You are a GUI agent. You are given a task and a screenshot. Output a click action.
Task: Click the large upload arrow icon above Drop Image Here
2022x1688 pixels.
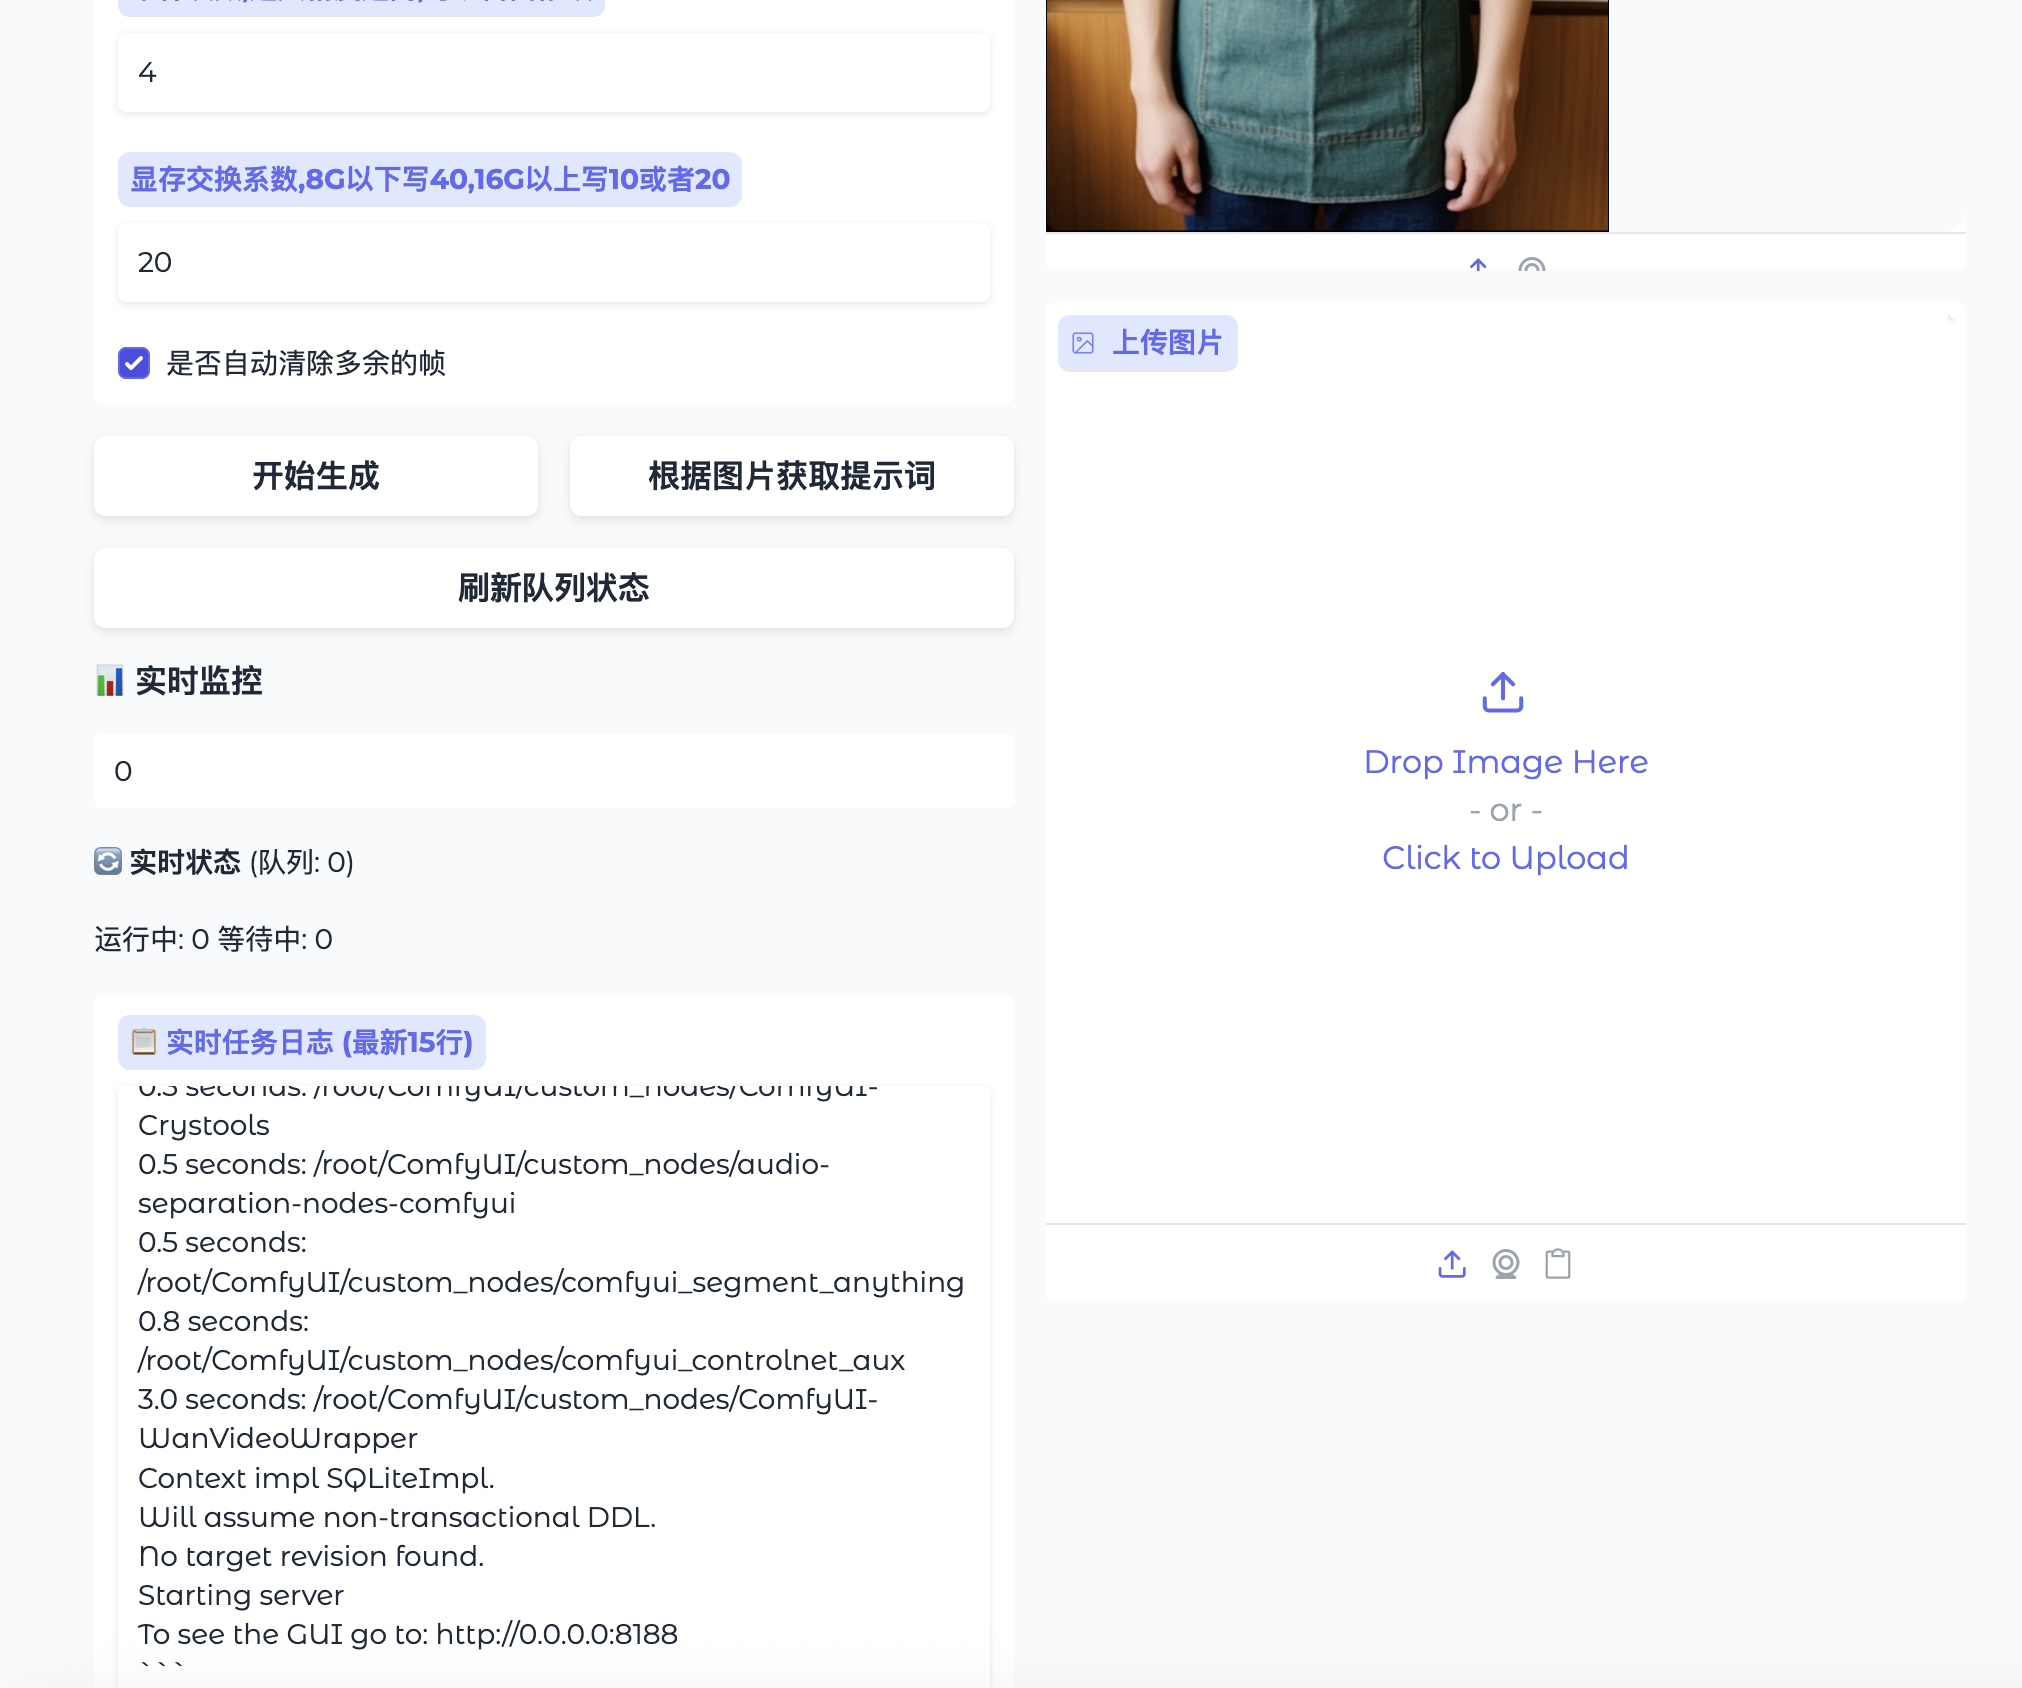click(1503, 692)
